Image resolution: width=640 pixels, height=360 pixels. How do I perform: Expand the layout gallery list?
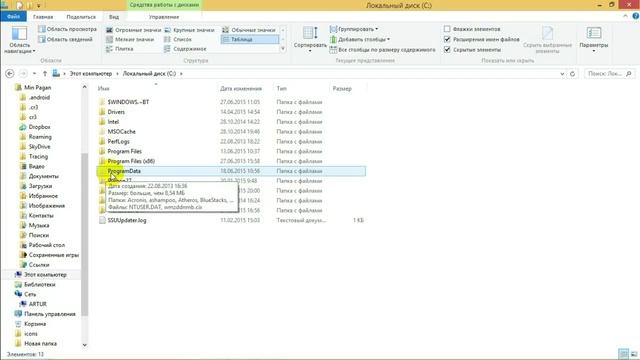pyautogui.click(x=283, y=49)
